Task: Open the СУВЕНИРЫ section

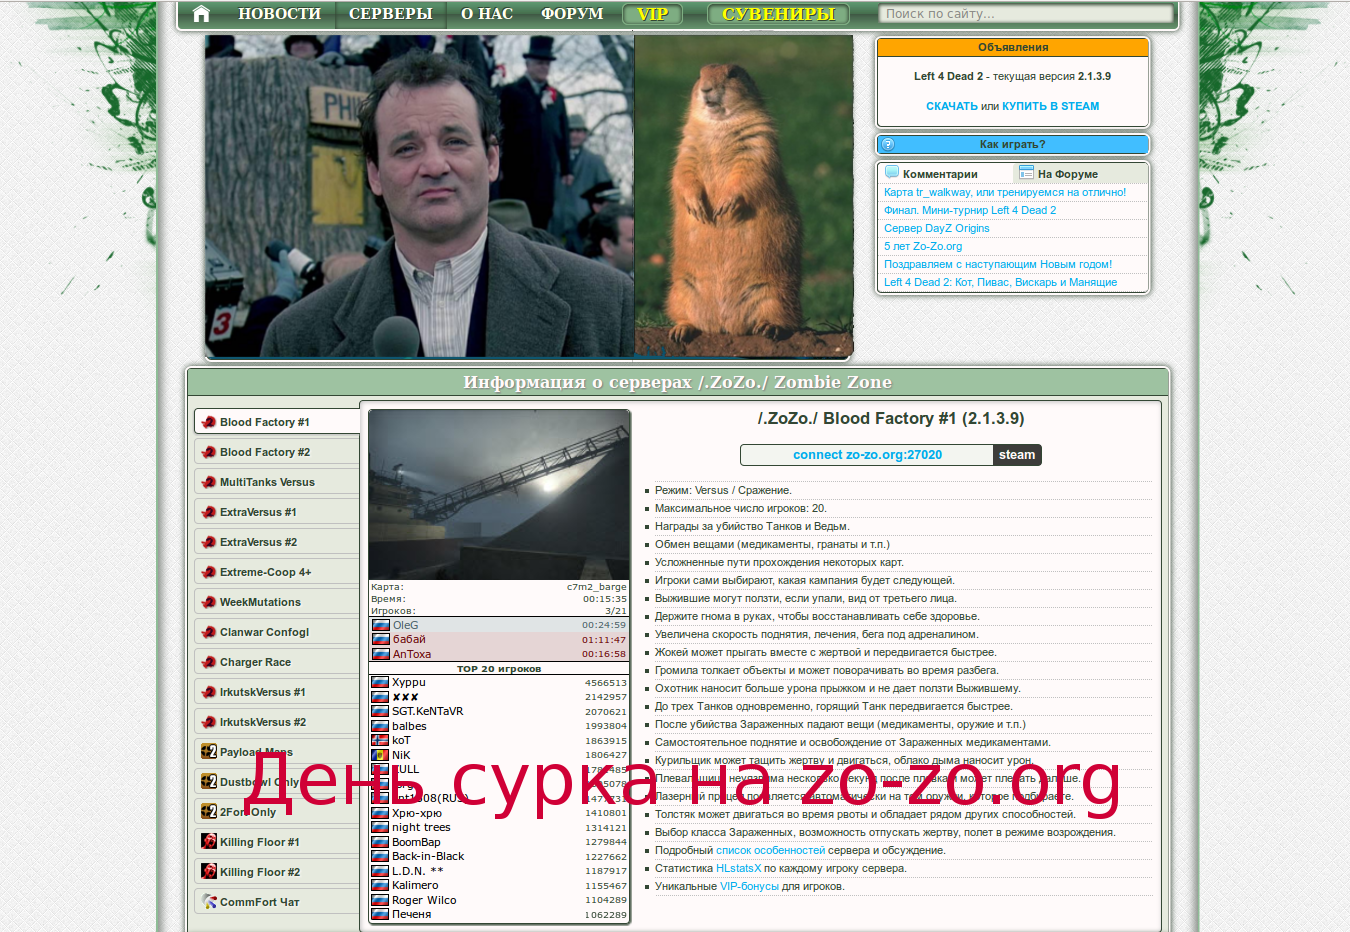Action: (x=778, y=14)
